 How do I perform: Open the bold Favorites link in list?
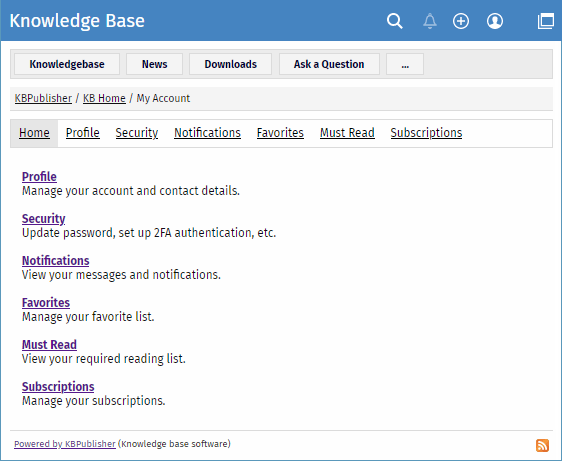coord(46,303)
